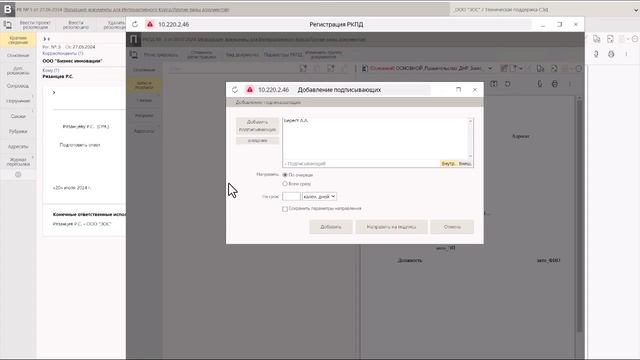This screenshot has width=640, height=360.
Task: Select the 'По очереди' radio option
Action: click(285, 175)
